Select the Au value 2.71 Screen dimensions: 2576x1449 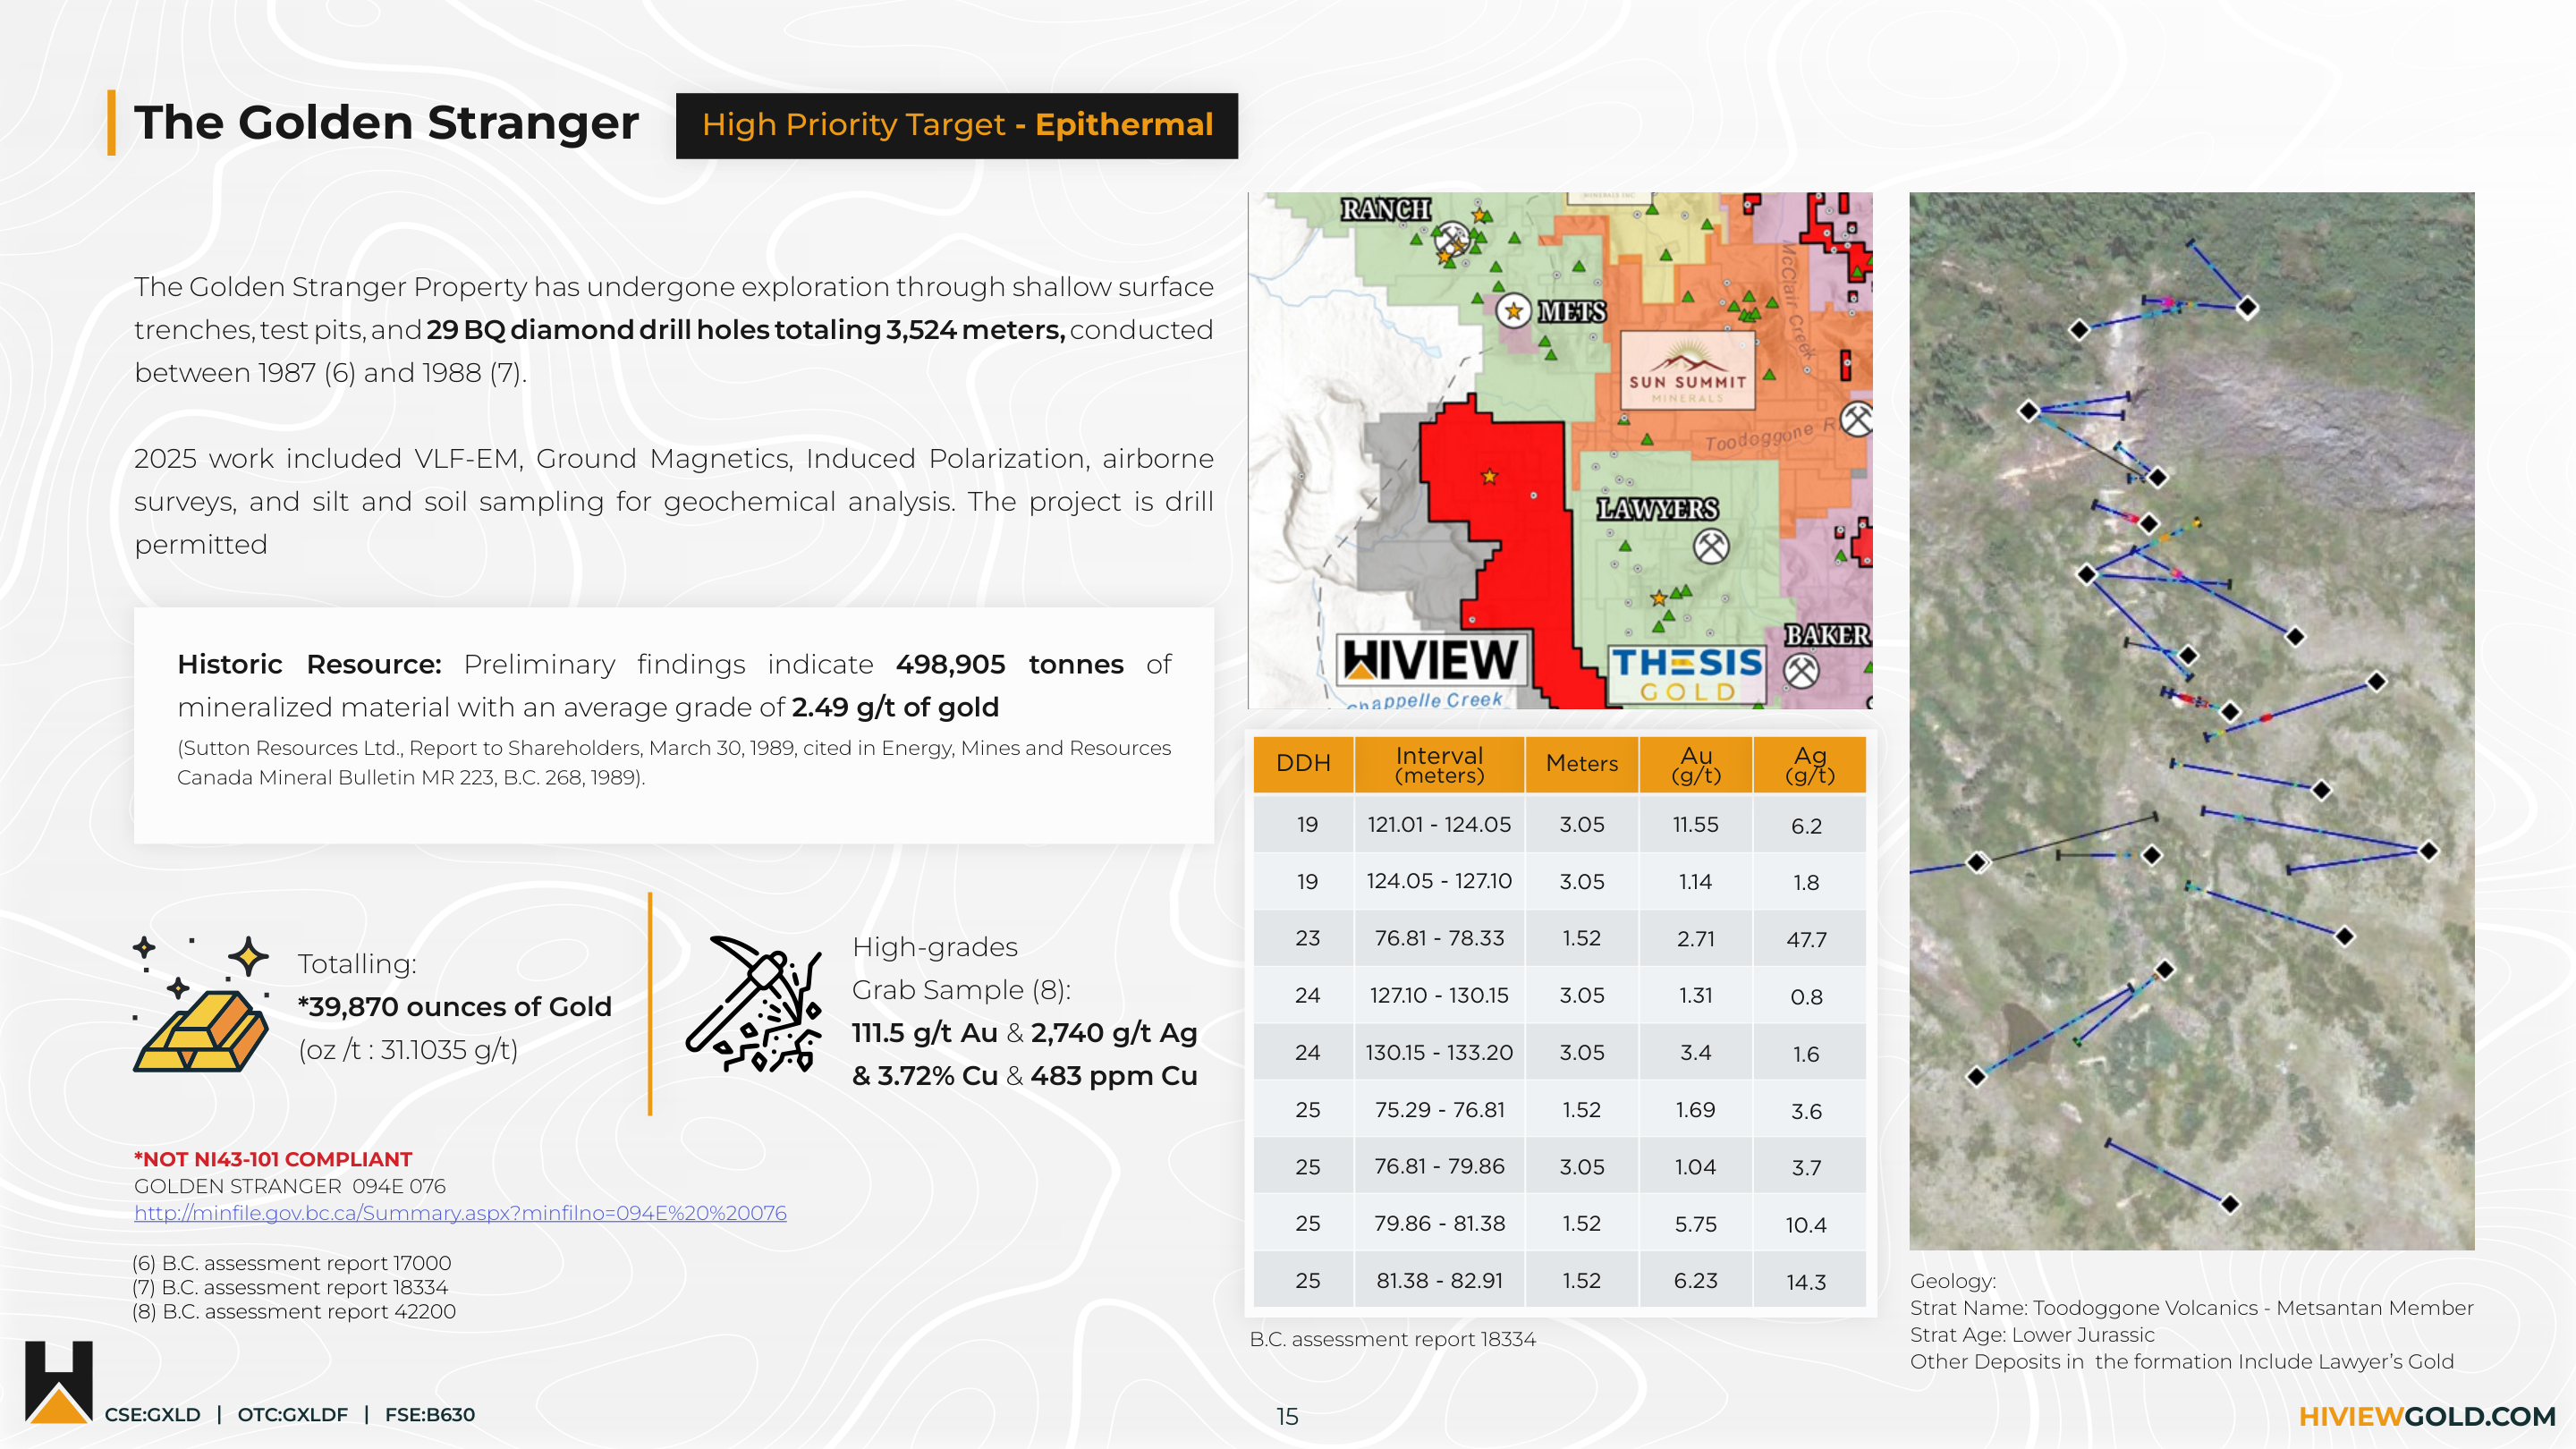point(1696,938)
